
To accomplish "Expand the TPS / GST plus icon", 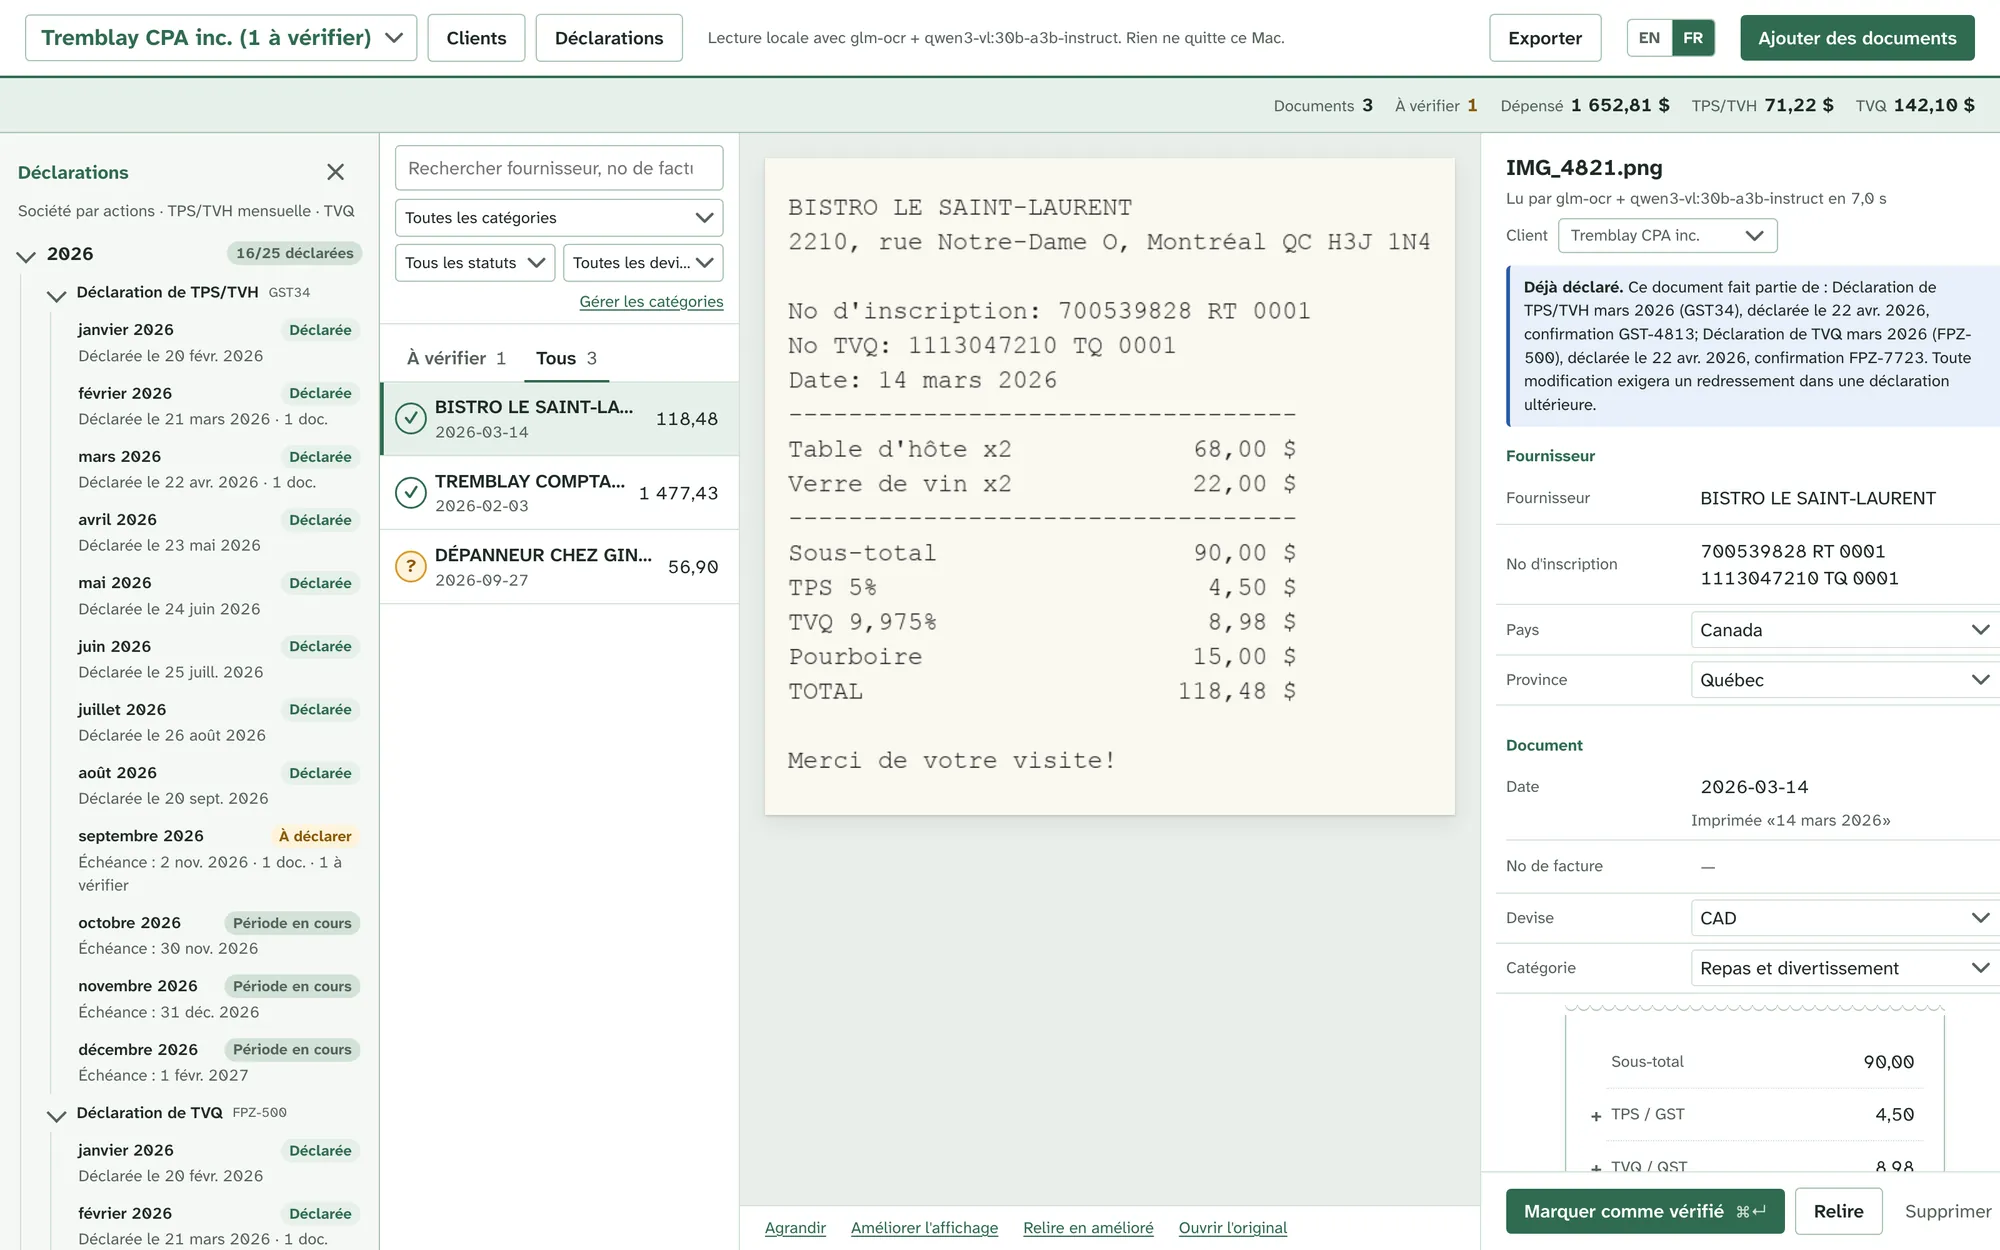I will [1596, 1115].
